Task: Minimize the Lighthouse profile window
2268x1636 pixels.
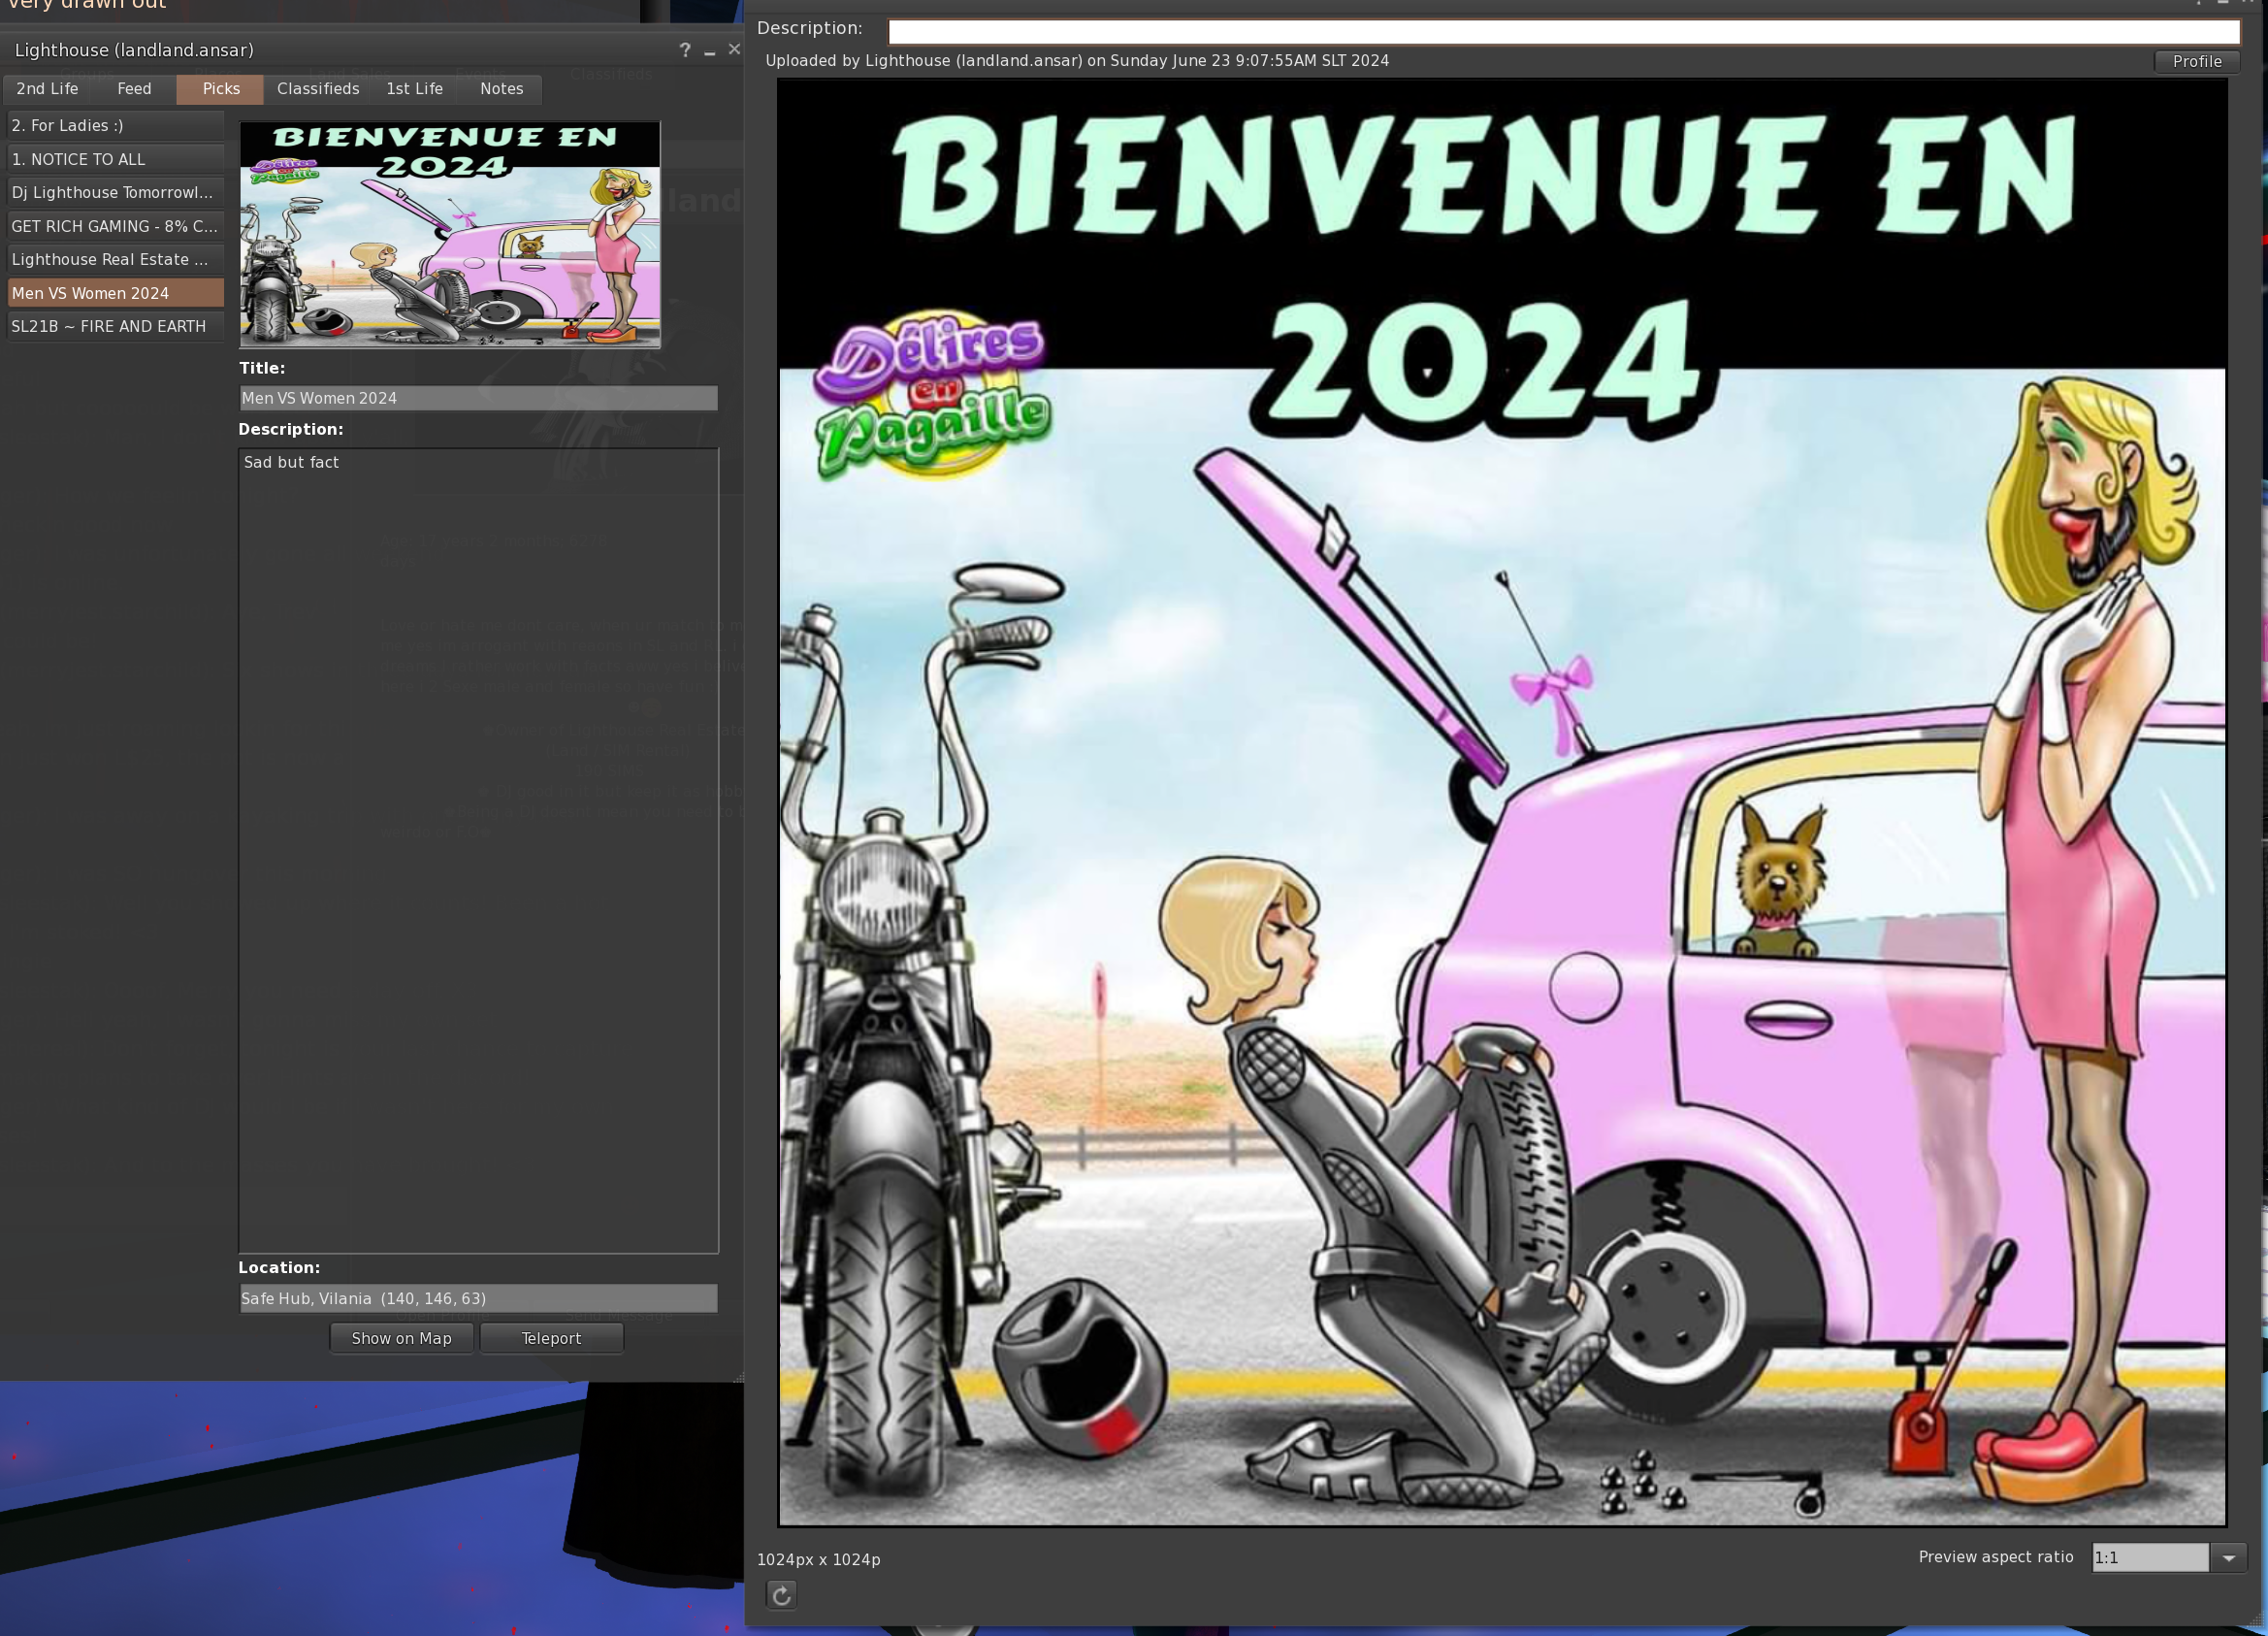Action: pyautogui.click(x=710, y=50)
